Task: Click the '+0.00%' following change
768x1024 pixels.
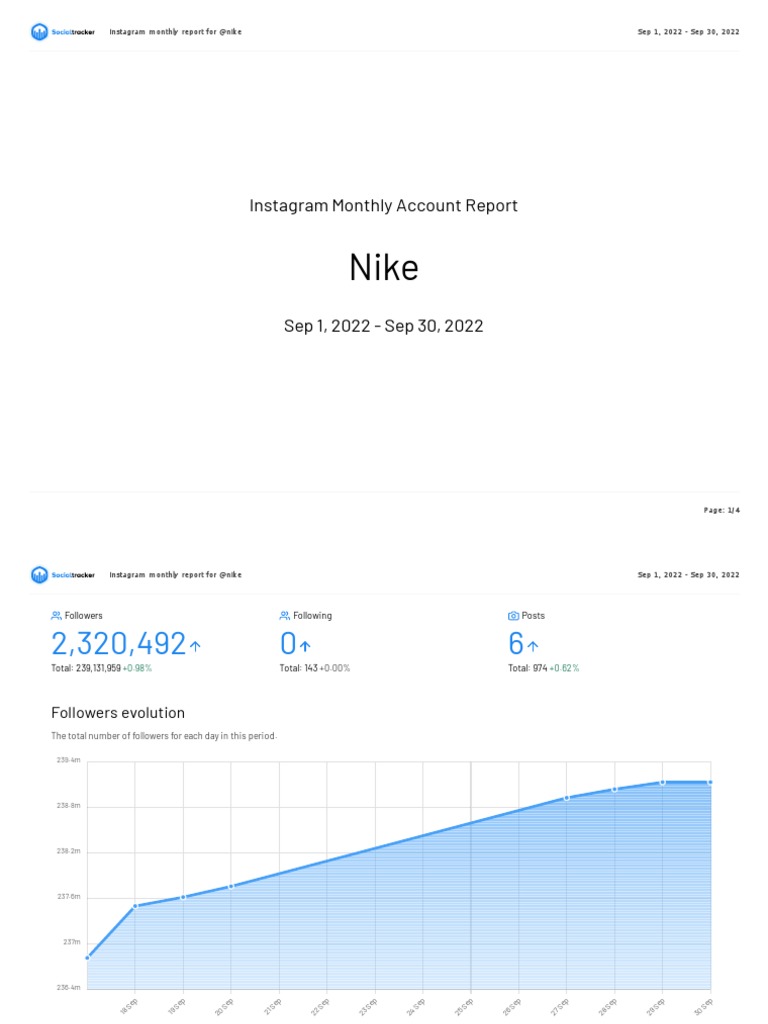Action: pyautogui.click(x=334, y=668)
